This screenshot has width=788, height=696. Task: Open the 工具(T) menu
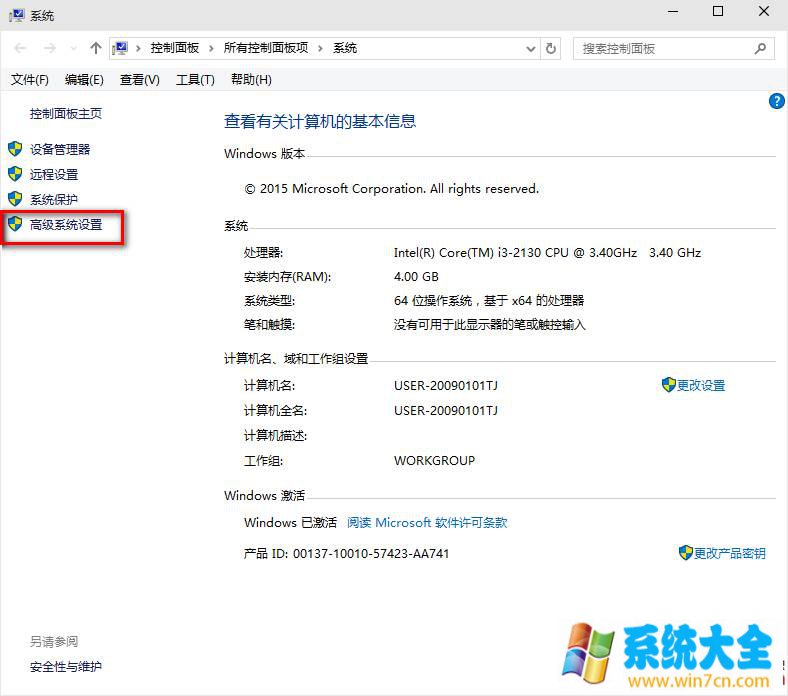click(x=195, y=80)
